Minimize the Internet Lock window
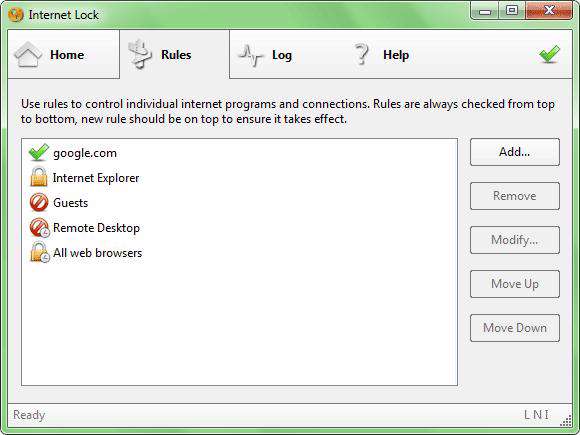Screen dimensions: 580x435 pyautogui.click(x=485, y=11)
